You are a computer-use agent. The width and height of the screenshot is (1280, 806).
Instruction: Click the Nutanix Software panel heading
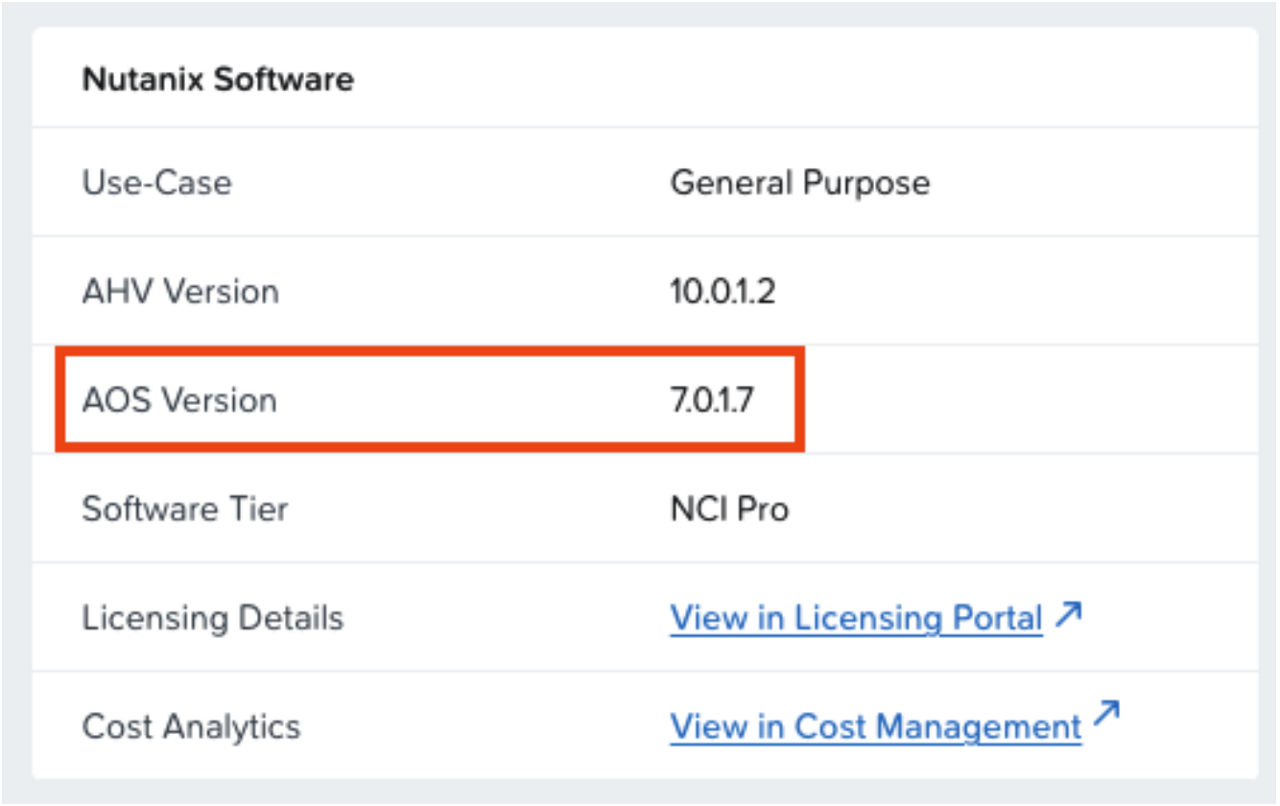click(218, 79)
